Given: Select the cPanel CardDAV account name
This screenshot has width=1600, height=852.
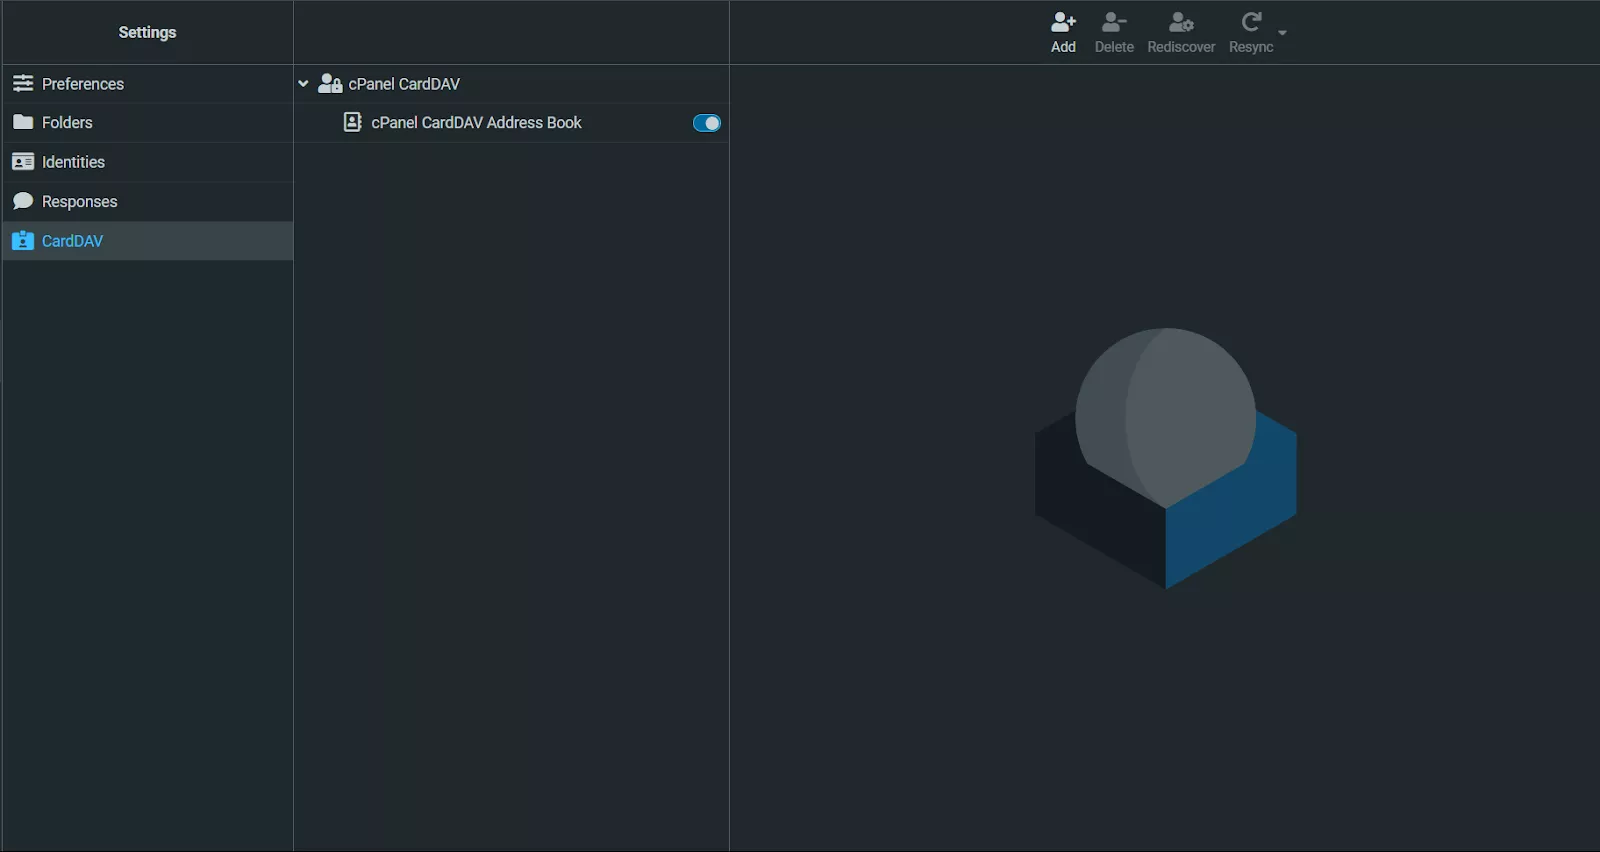Looking at the screenshot, I should pos(404,84).
